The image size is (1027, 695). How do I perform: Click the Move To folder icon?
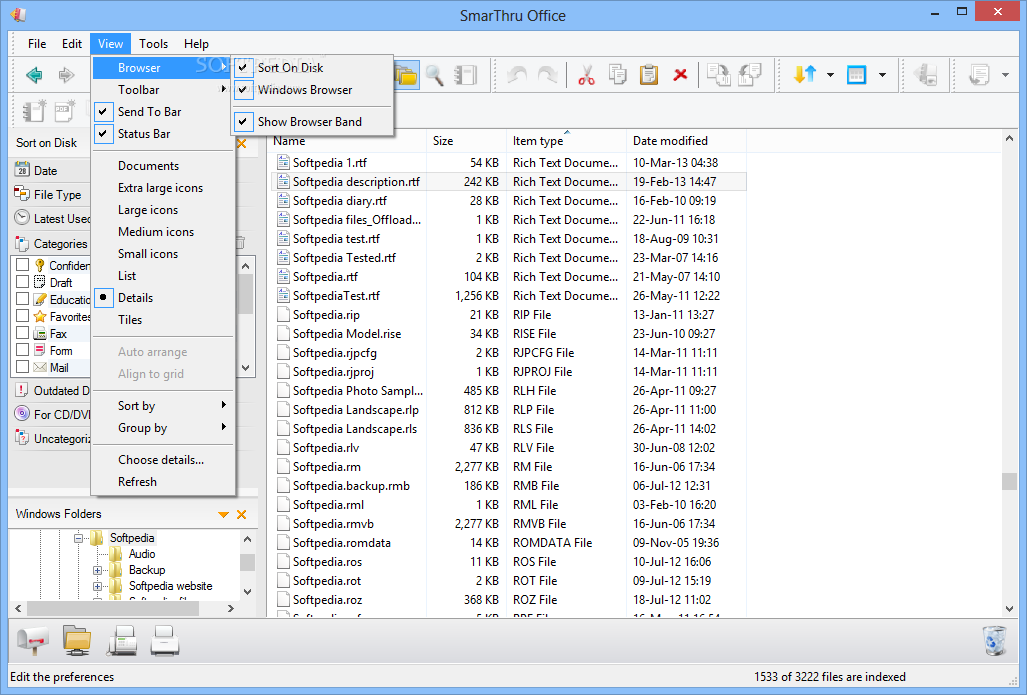click(749, 75)
